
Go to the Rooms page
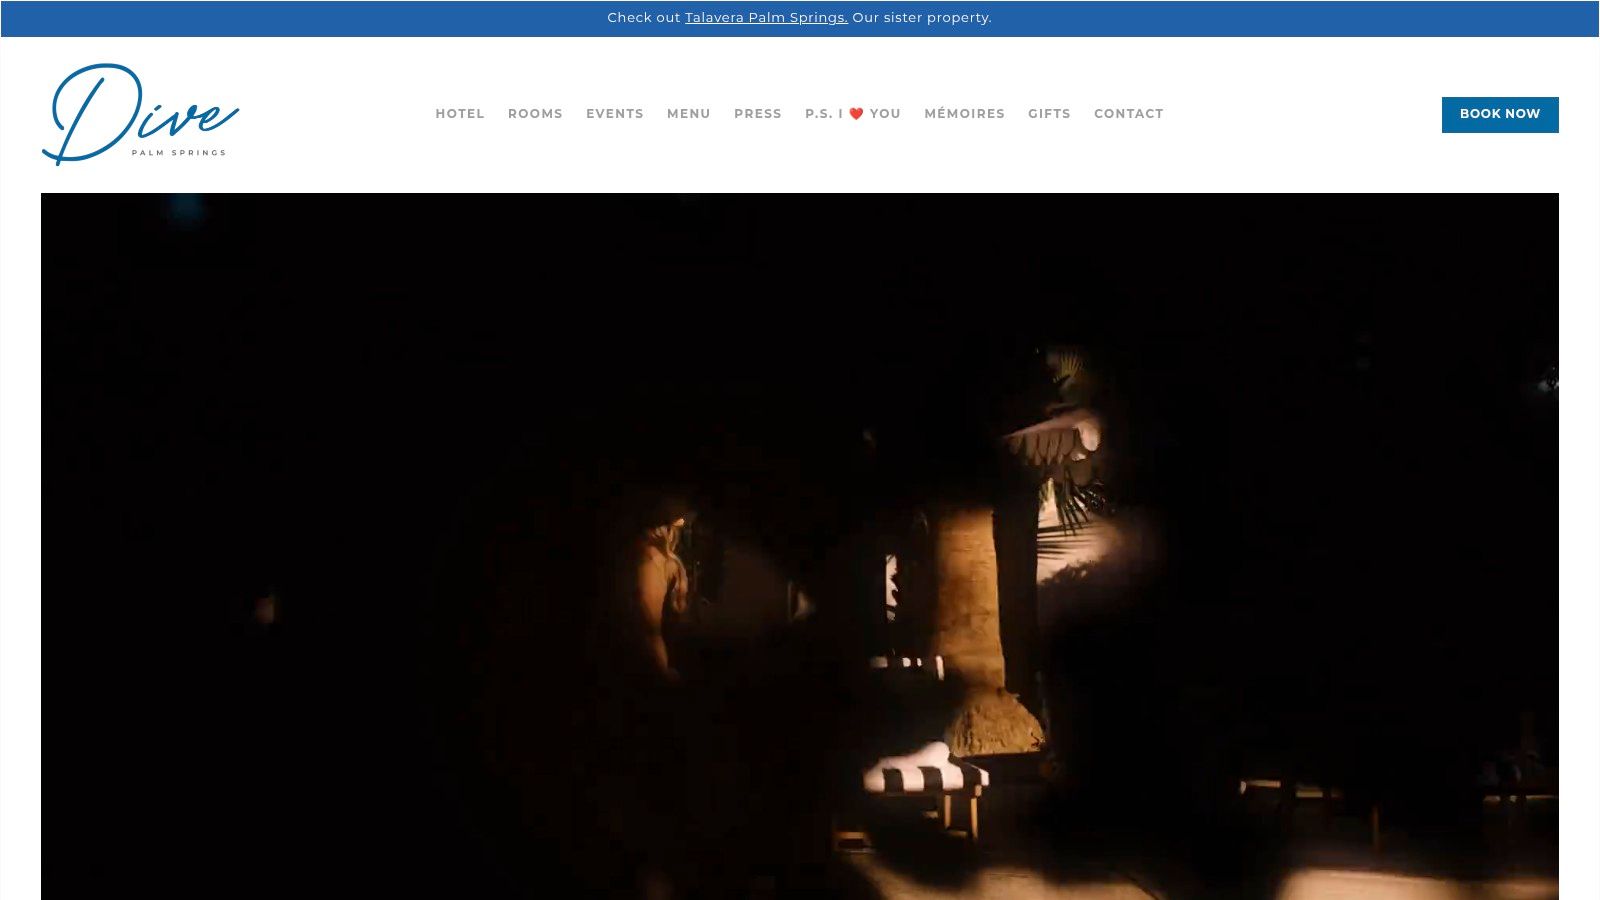[535, 114]
